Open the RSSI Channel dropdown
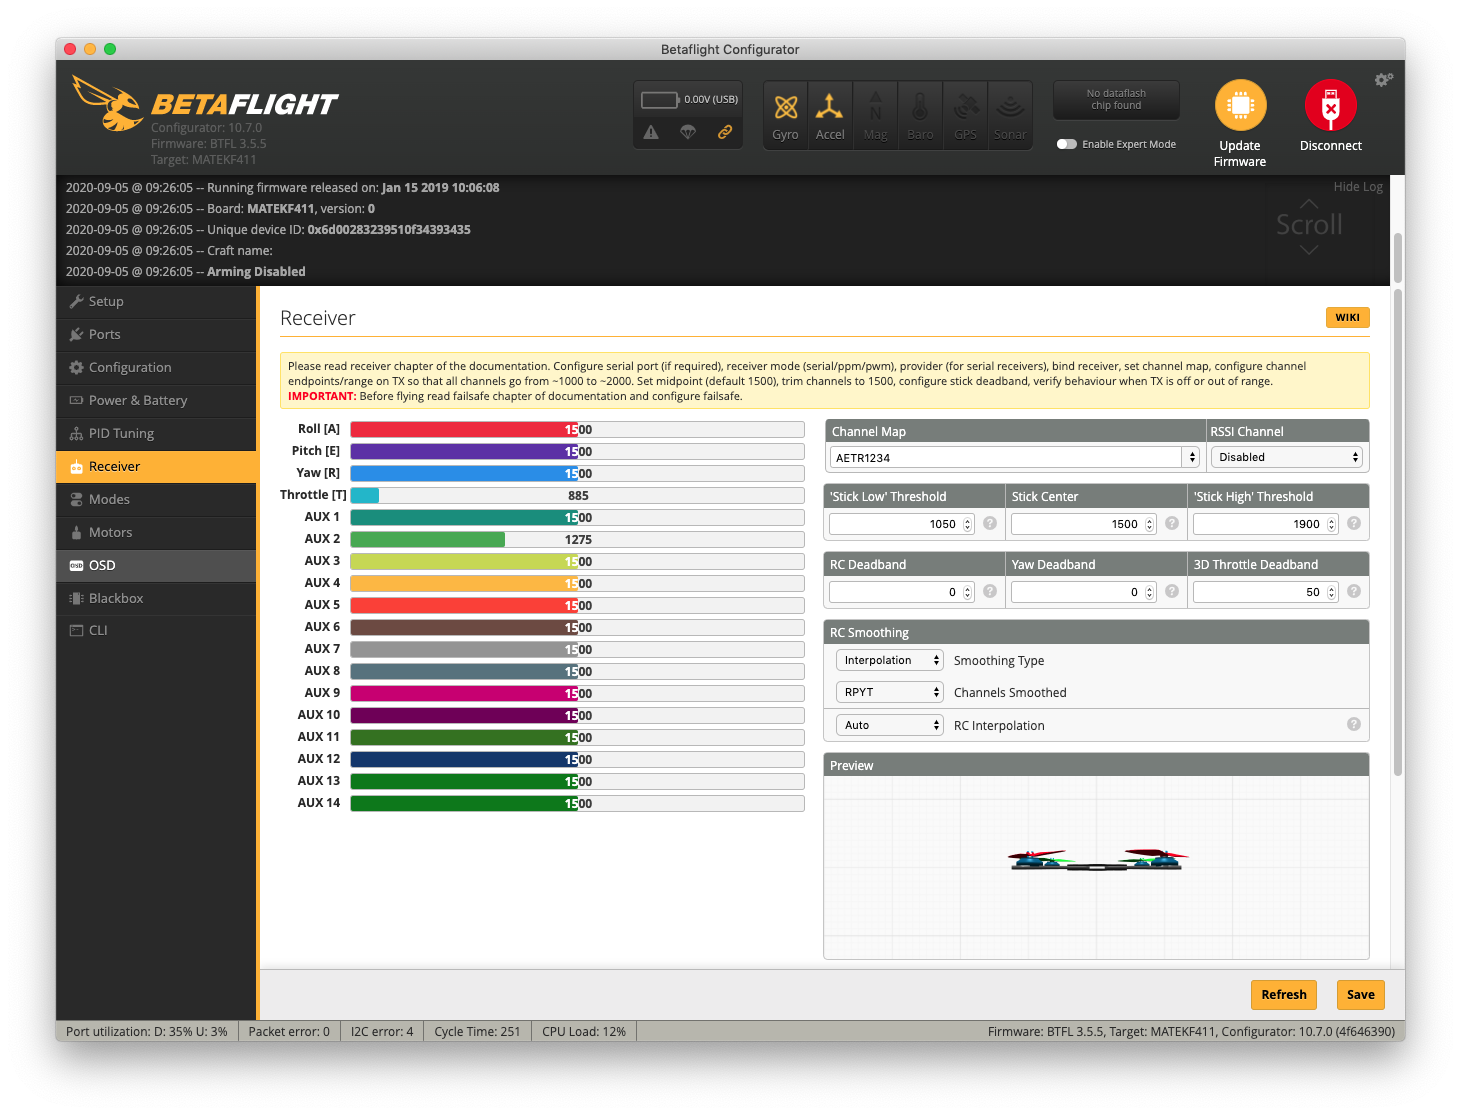 [x=1287, y=457]
